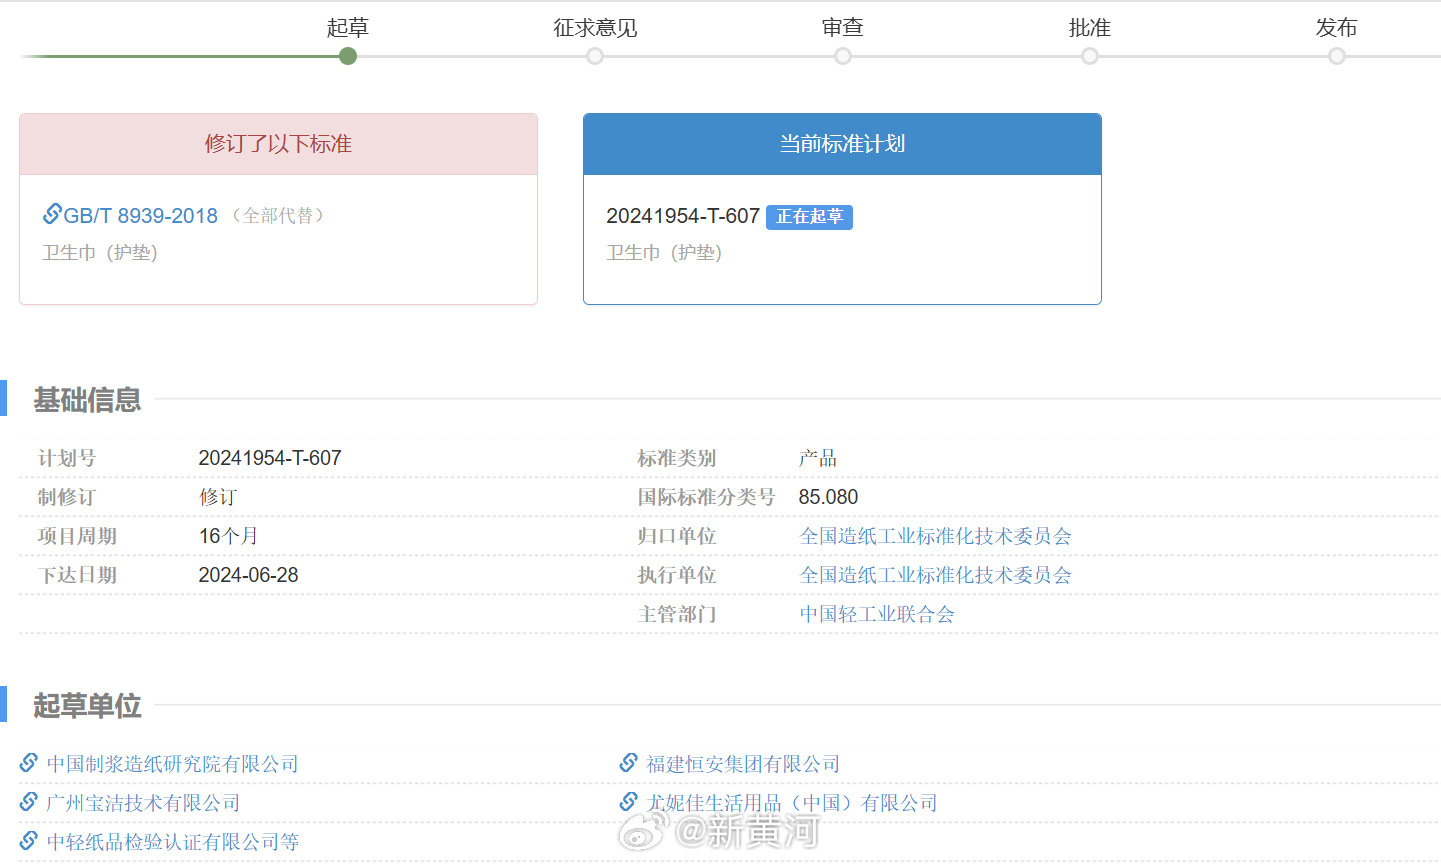The image size is (1441, 865).
Task: Open 归口单位 link 全国造纸工业标准化技术委员会
Action: (935, 536)
